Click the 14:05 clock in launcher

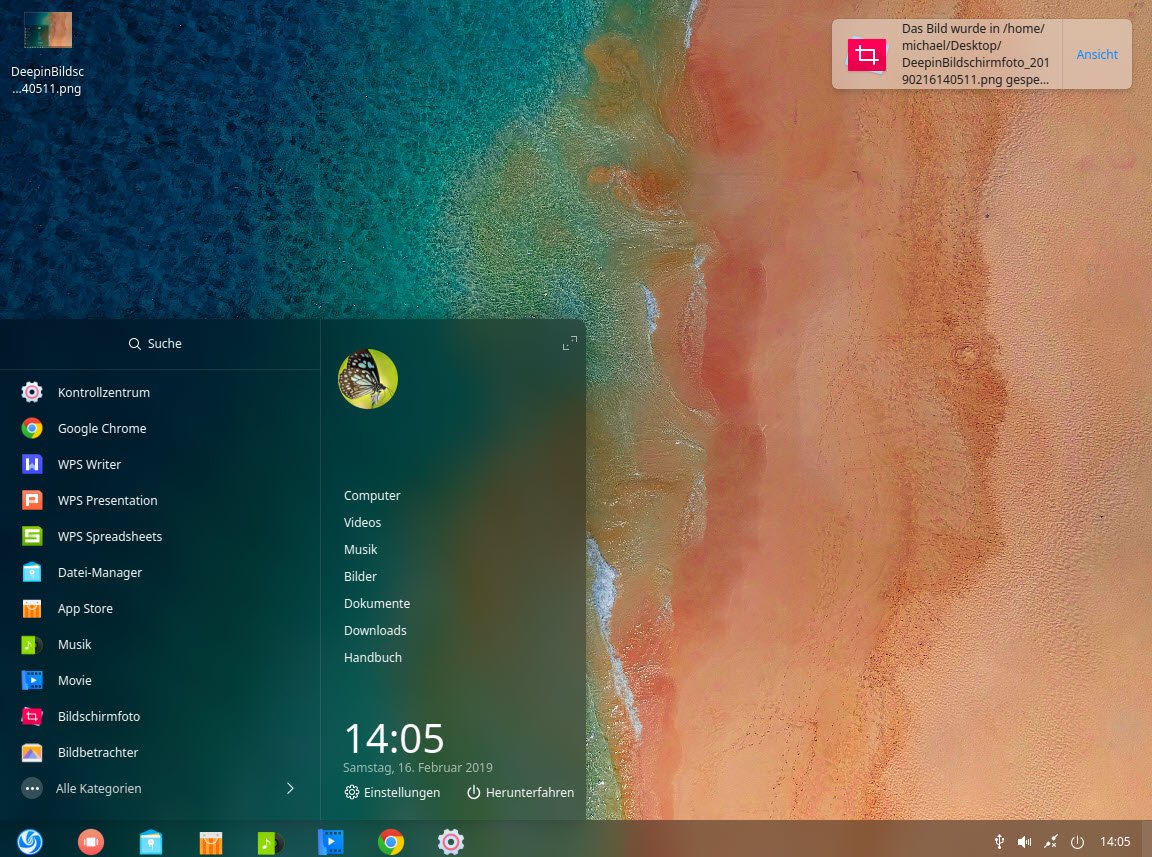click(394, 738)
